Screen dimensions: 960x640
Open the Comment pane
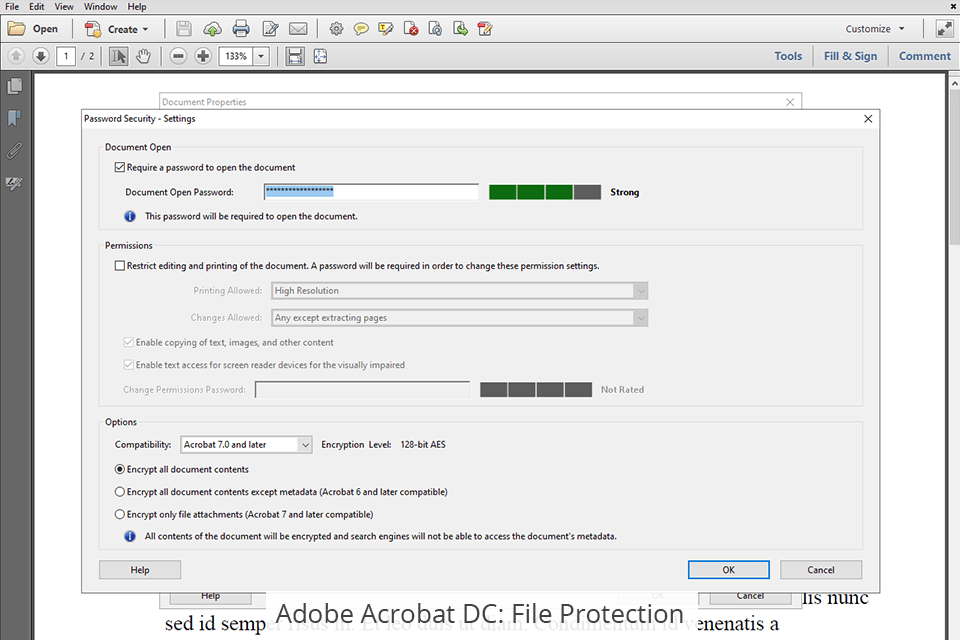(x=924, y=56)
